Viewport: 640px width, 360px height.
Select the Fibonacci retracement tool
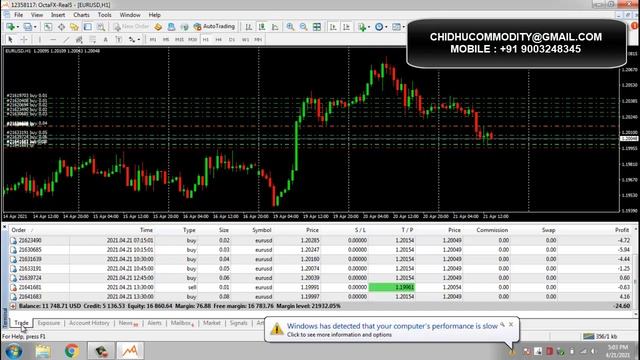click(x=93, y=40)
